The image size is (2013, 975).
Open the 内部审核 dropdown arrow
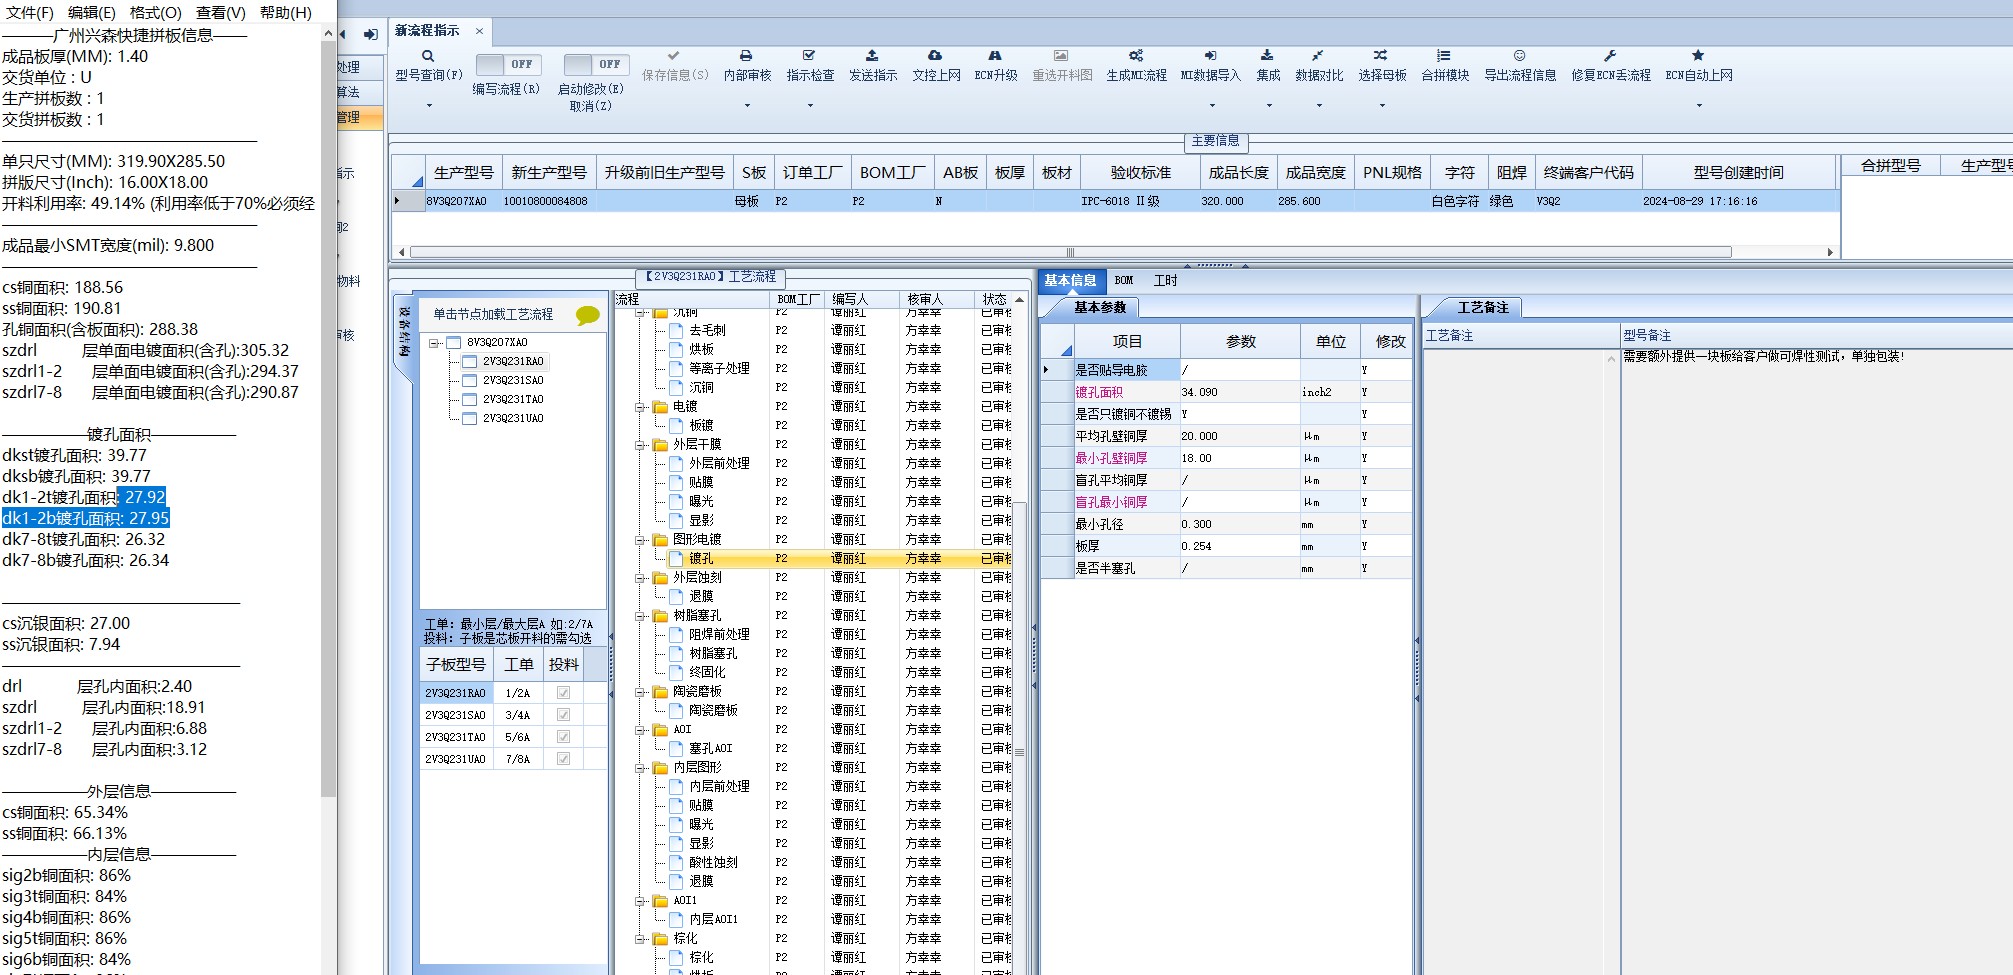coord(747,105)
